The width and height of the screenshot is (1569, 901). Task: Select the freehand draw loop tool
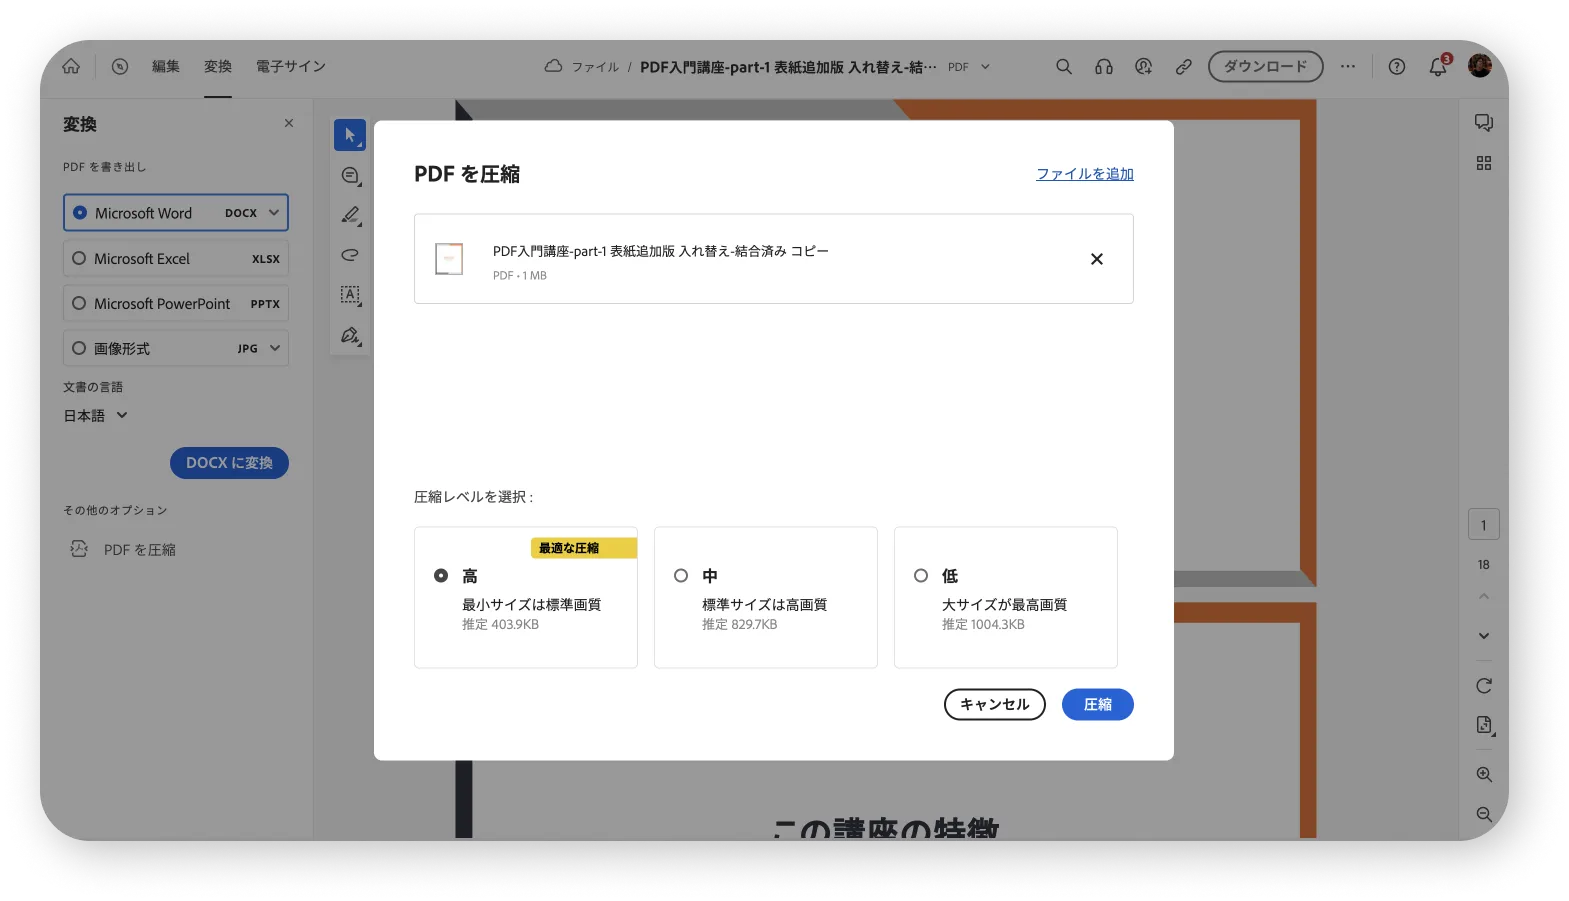(x=350, y=255)
